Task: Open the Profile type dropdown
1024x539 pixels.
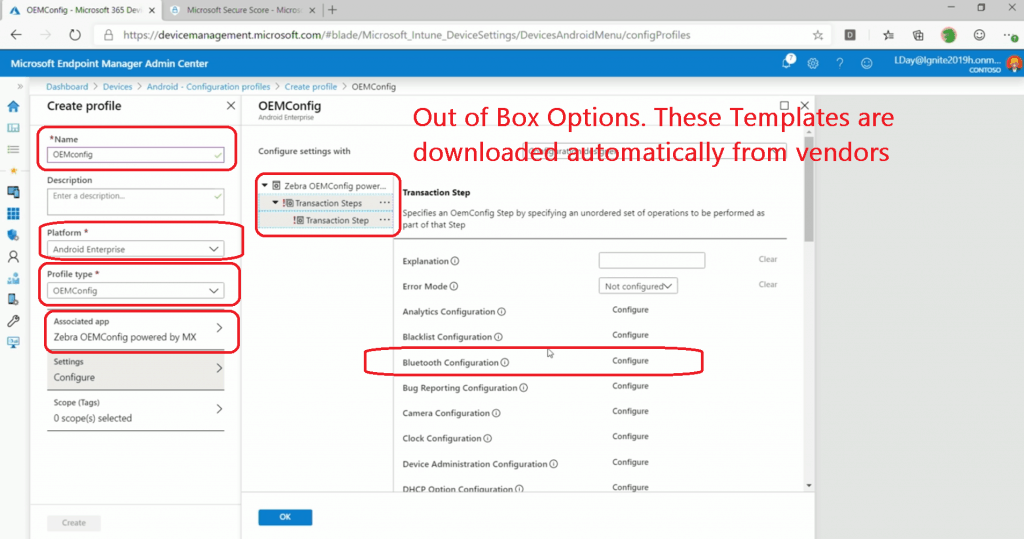Action: tap(136, 291)
